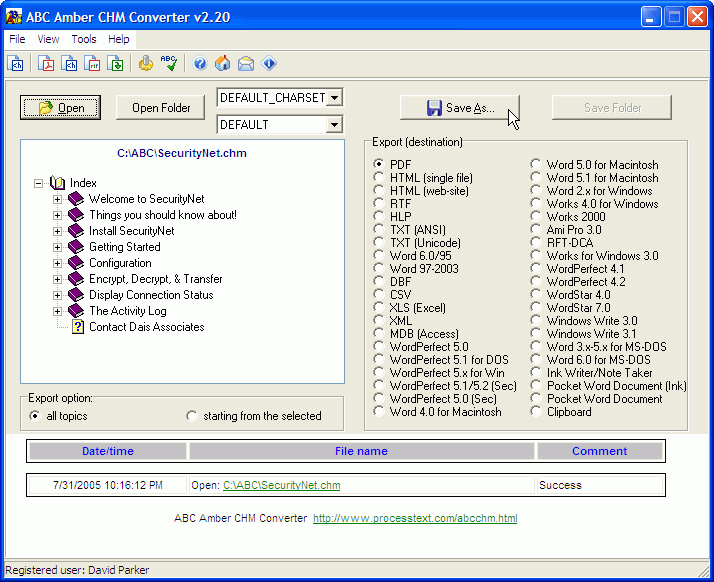The height and width of the screenshot is (582, 714).
Task: Select the Contact Dais Associates topic
Action: pyautogui.click(x=147, y=327)
